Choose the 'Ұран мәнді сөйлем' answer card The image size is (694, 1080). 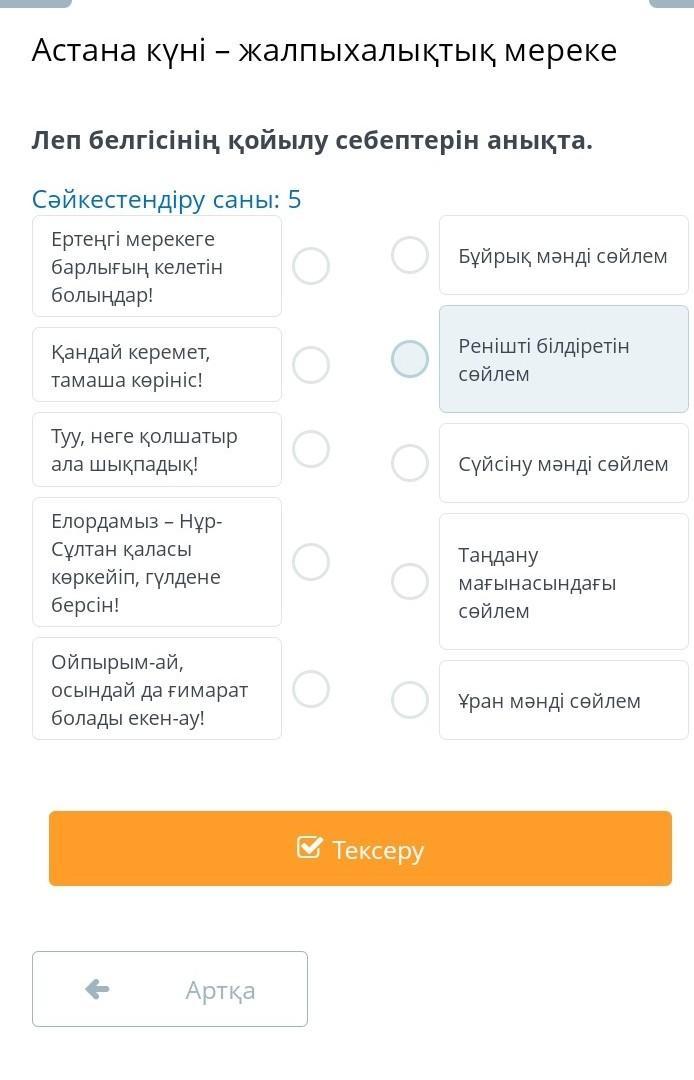[563, 700]
